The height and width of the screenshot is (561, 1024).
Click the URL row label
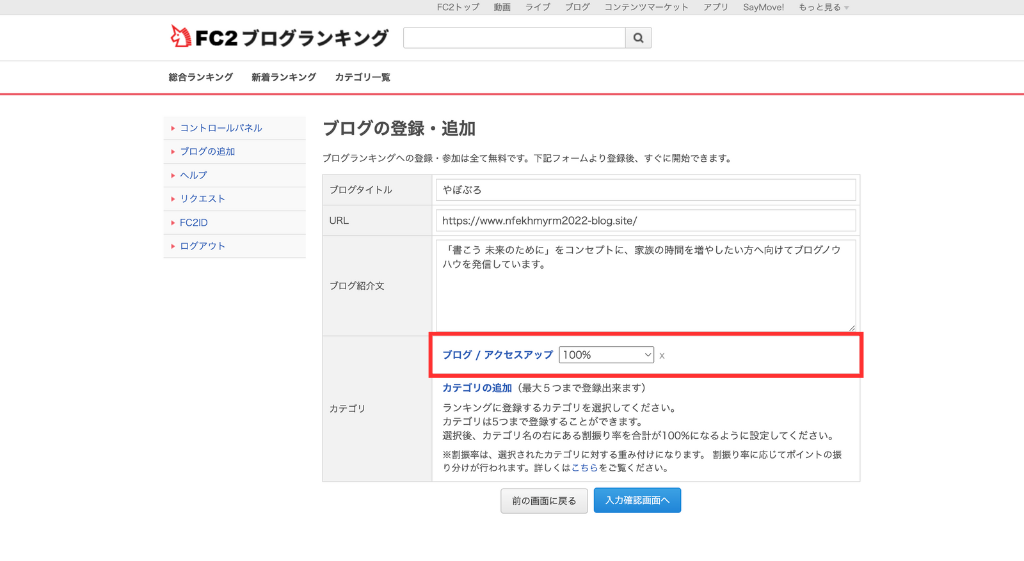pyautogui.click(x=339, y=221)
